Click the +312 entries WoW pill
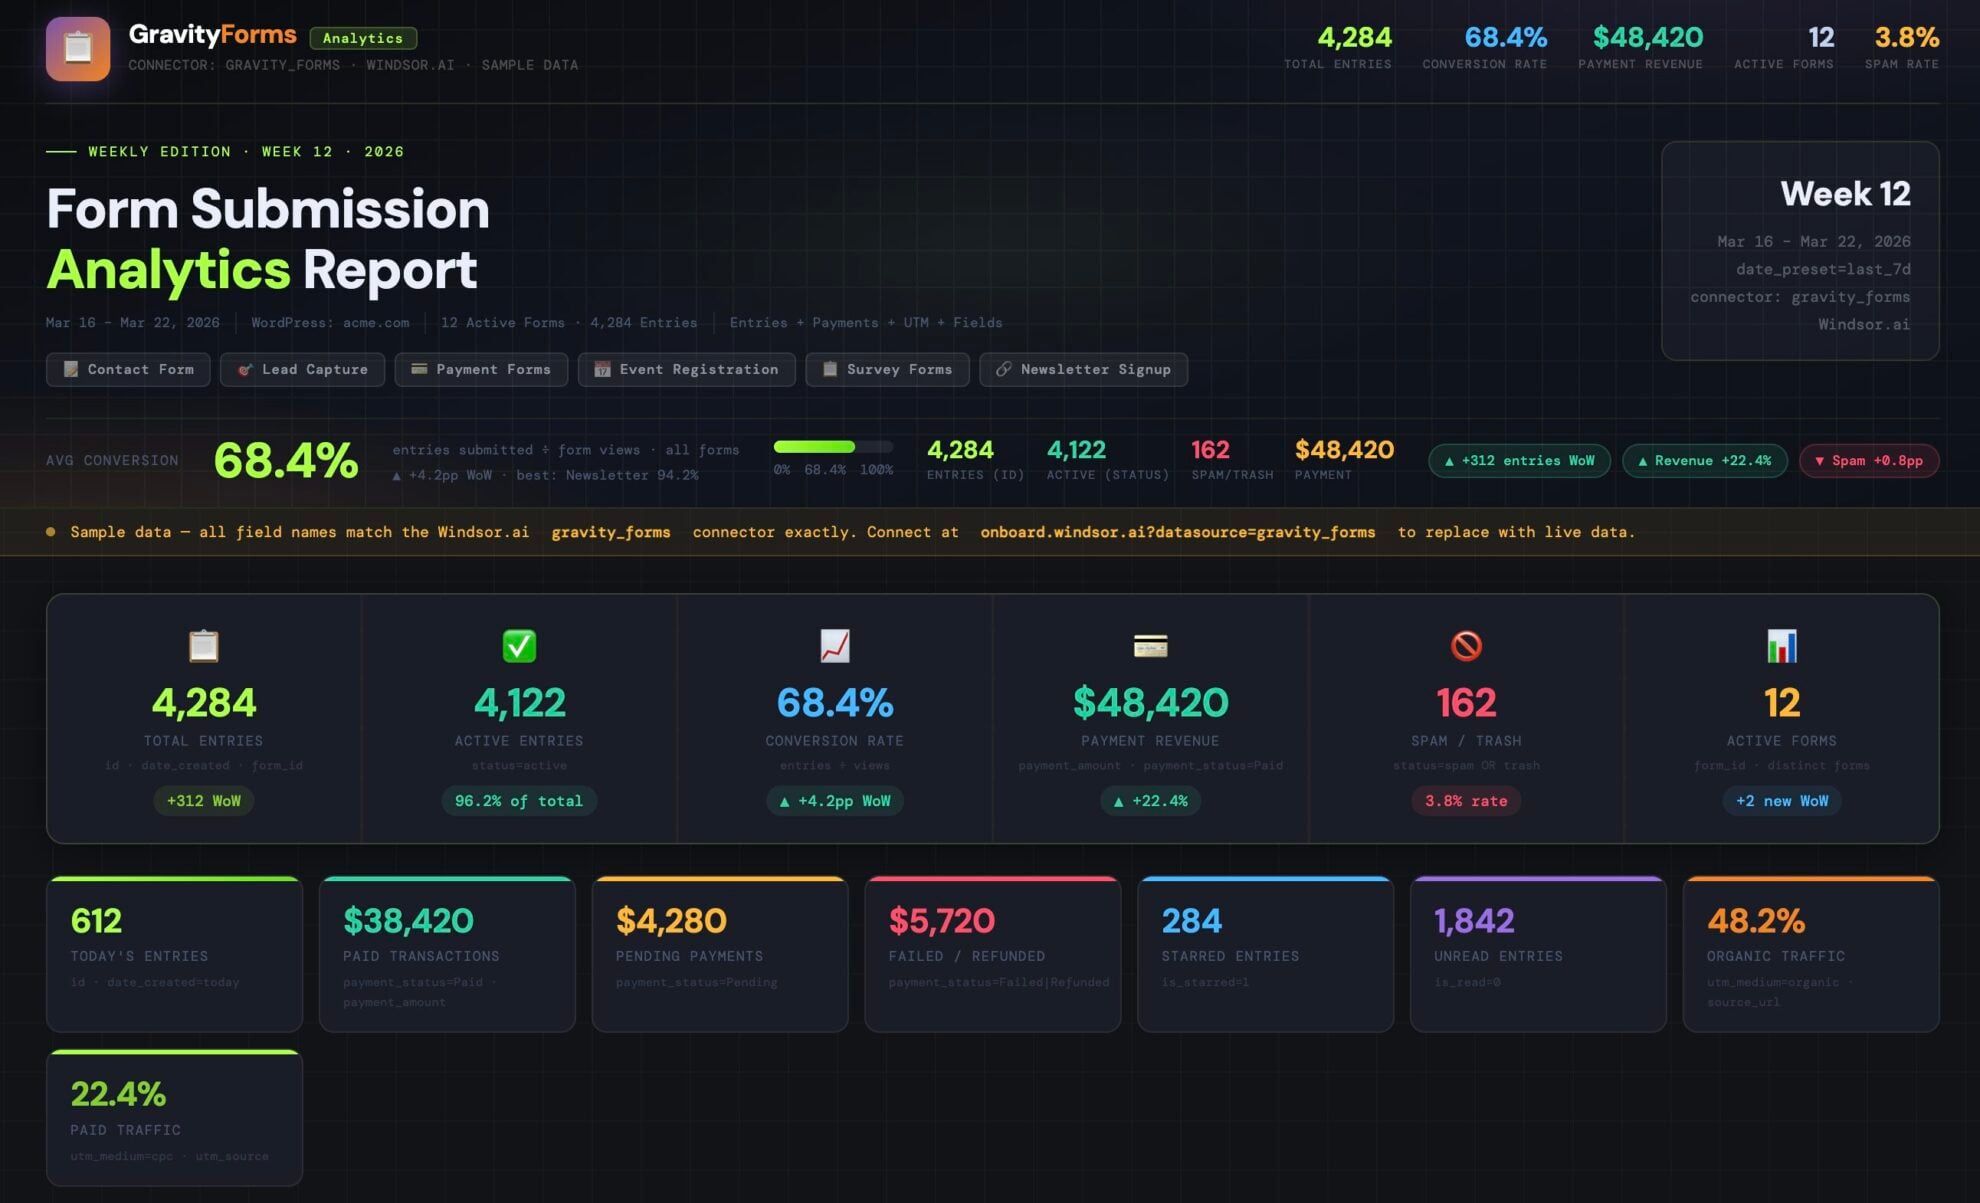 click(x=1519, y=461)
